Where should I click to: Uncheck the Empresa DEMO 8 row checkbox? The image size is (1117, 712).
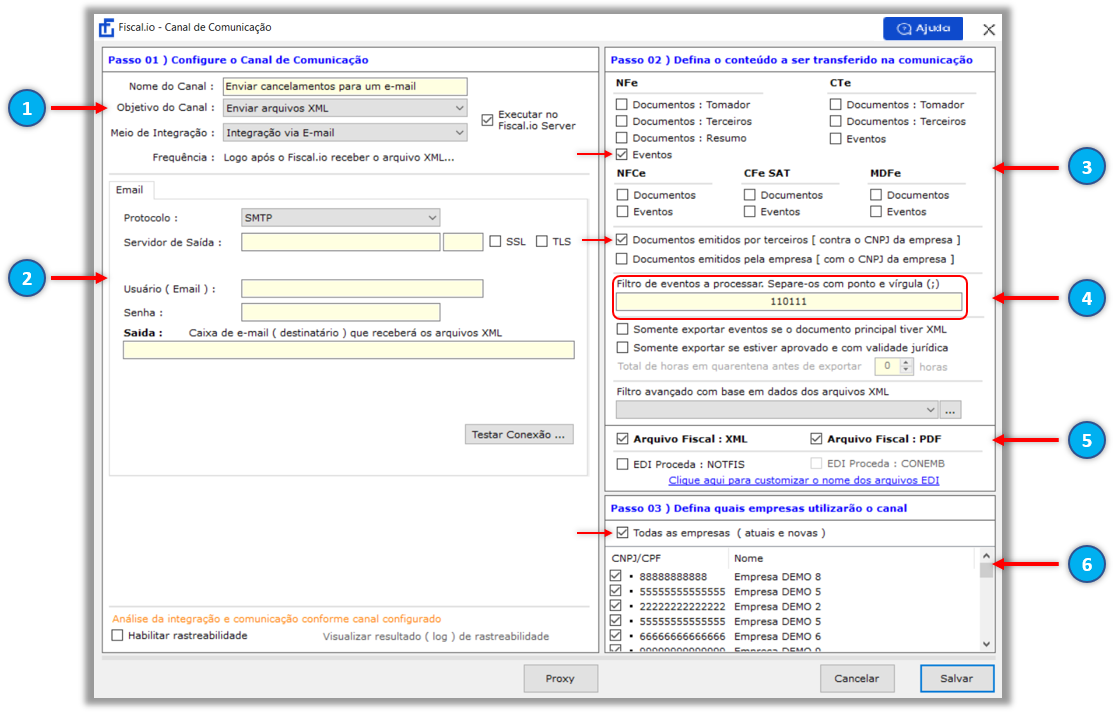[x=615, y=576]
